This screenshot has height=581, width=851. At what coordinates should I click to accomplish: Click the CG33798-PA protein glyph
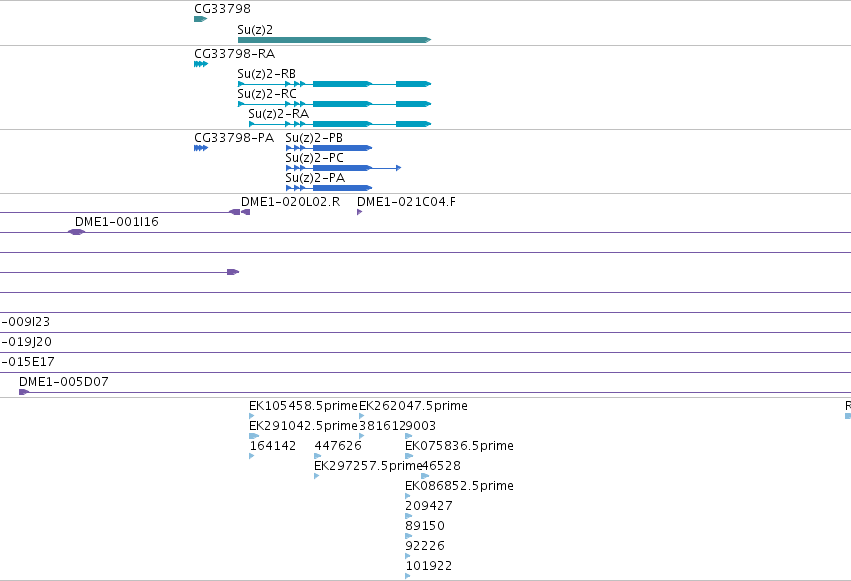201,148
